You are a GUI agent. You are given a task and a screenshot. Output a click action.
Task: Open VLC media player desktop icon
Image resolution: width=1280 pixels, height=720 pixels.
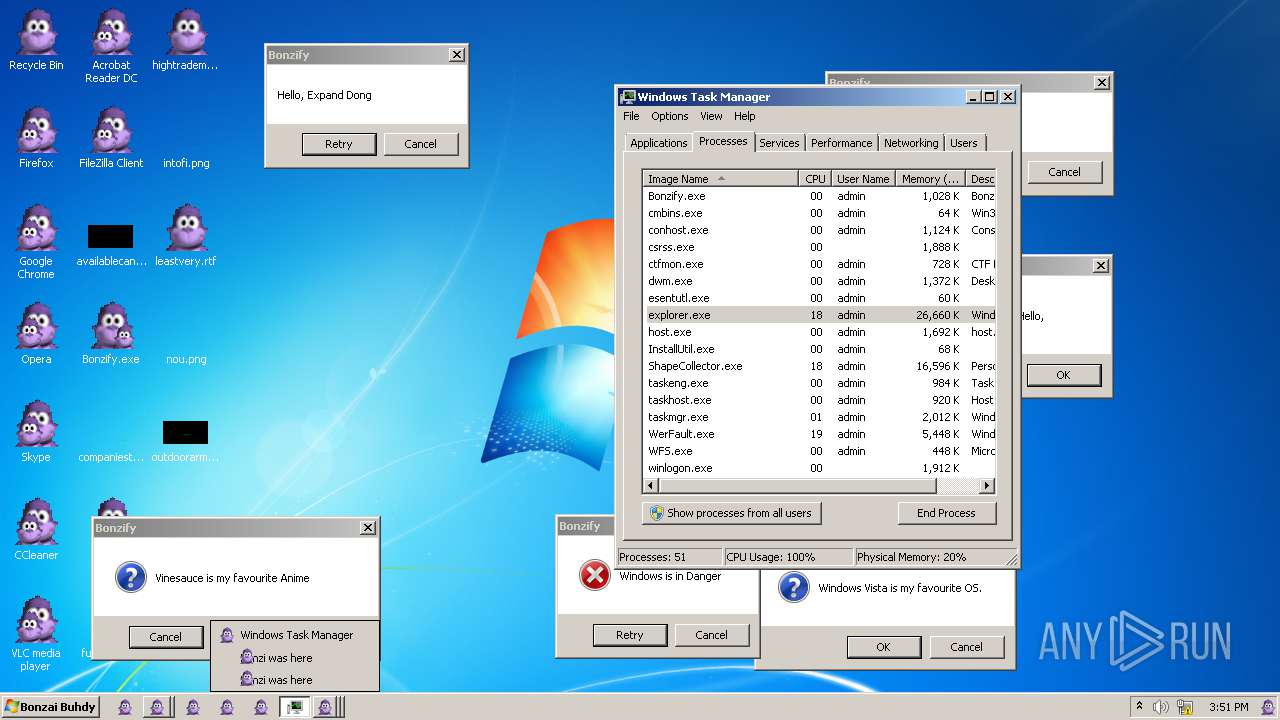click(x=36, y=634)
